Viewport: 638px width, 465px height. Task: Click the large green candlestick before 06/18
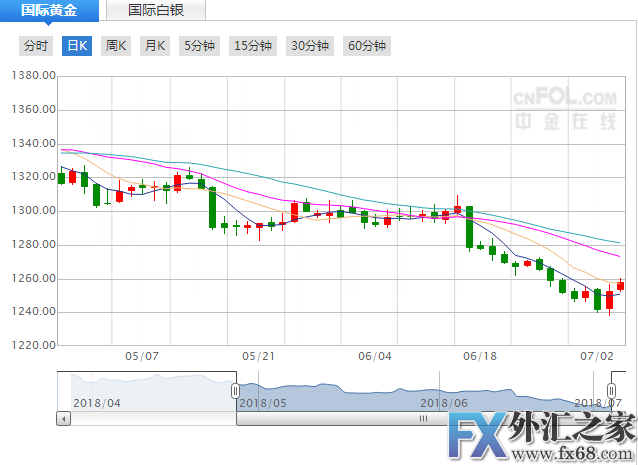pyautogui.click(x=468, y=227)
